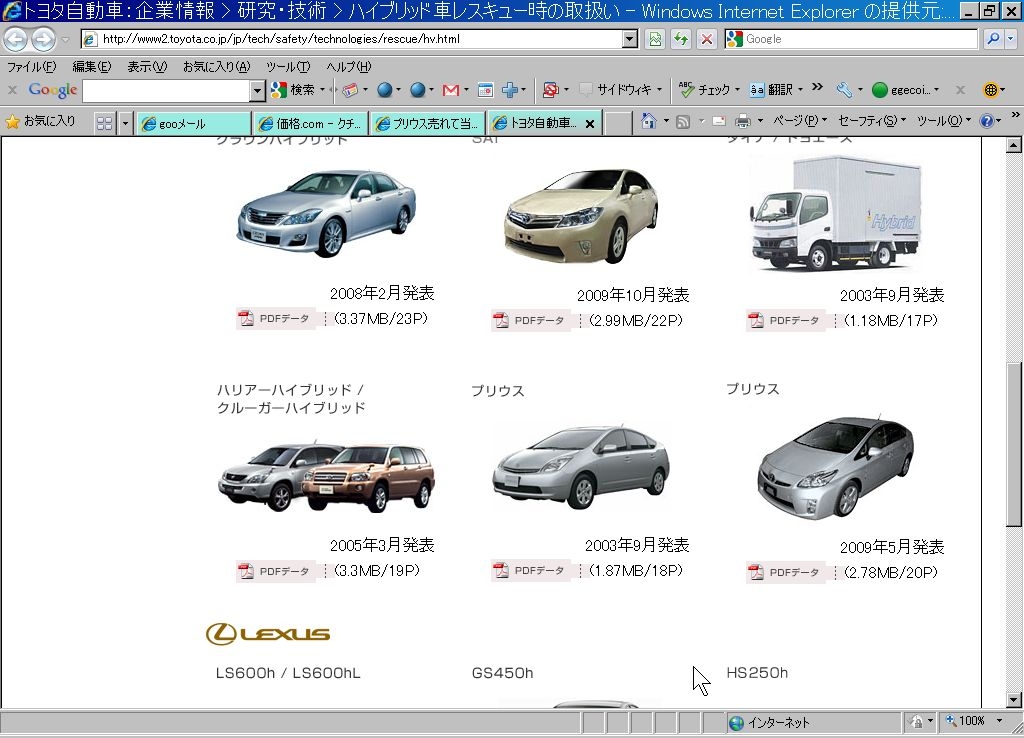The height and width of the screenshot is (738, 1024).
Task: Open the 編集(E) menu
Action: click(91, 67)
